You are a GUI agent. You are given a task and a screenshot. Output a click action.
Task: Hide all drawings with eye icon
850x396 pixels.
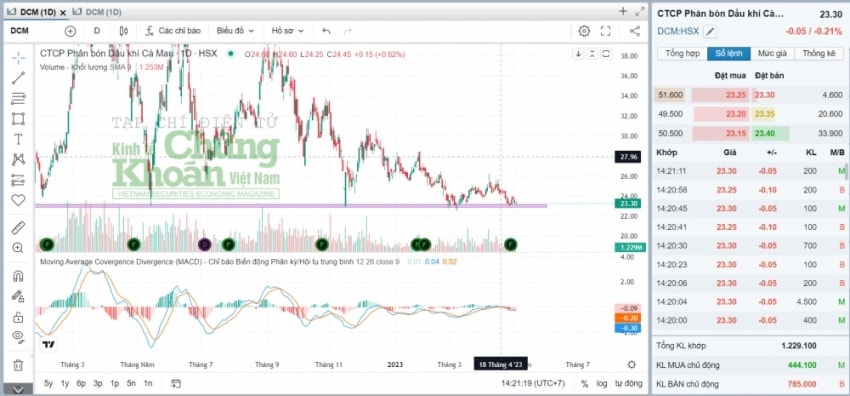pyautogui.click(x=18, y=337)
